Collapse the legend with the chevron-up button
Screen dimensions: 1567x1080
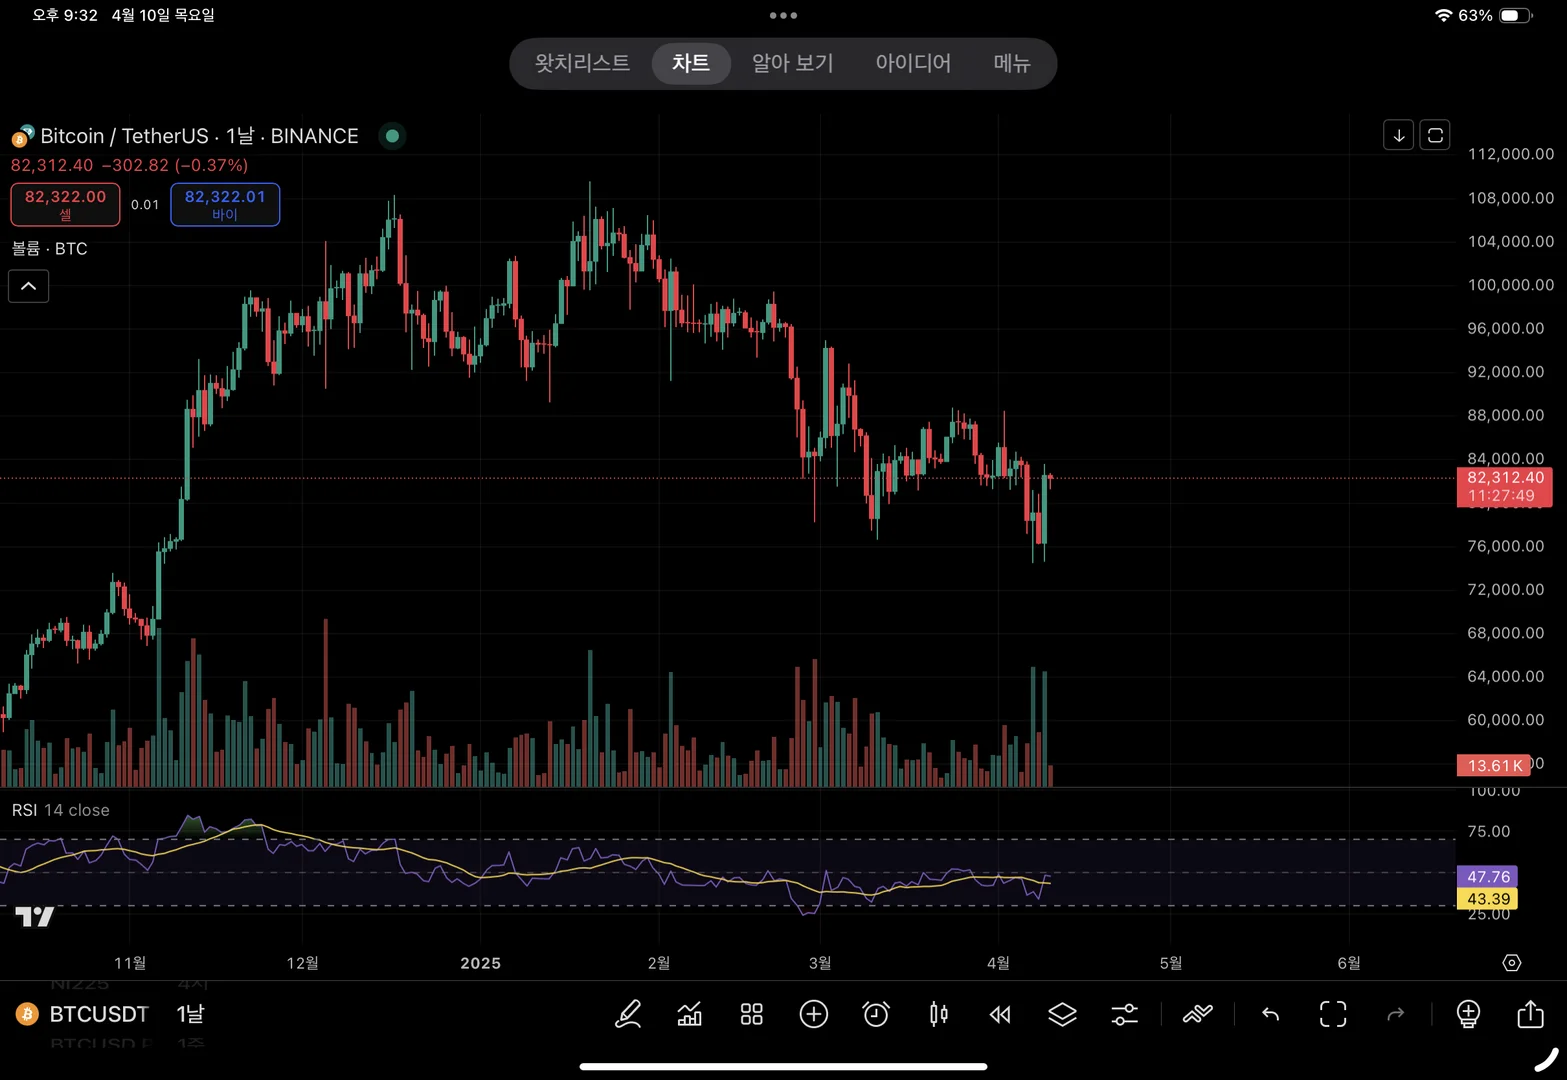click(x=29, y=286)
